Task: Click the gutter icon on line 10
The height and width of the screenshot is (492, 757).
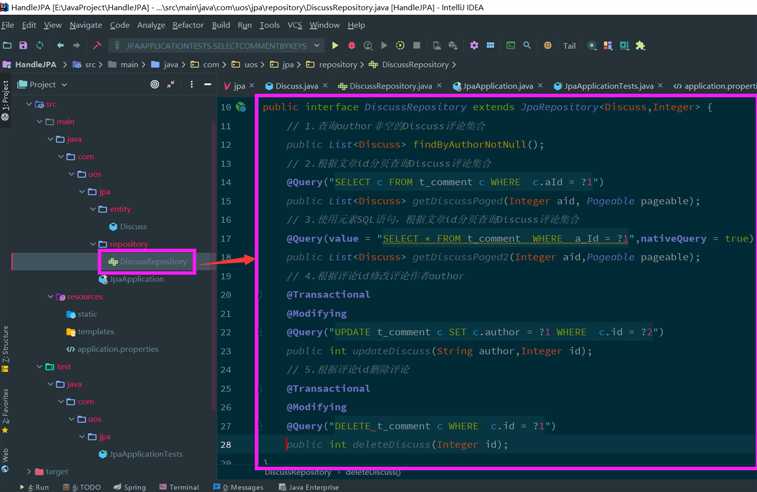Action: click(x=241, y=107)
